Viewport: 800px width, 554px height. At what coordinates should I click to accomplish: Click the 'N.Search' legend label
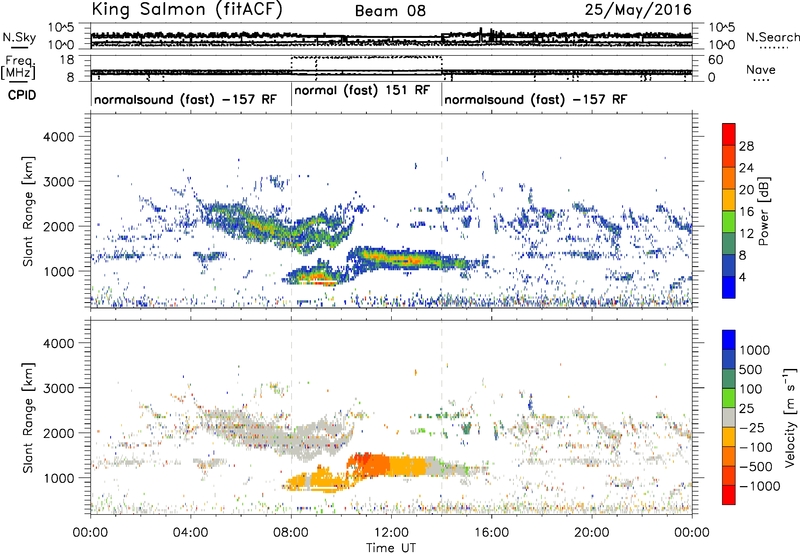[x=772, y=37]
